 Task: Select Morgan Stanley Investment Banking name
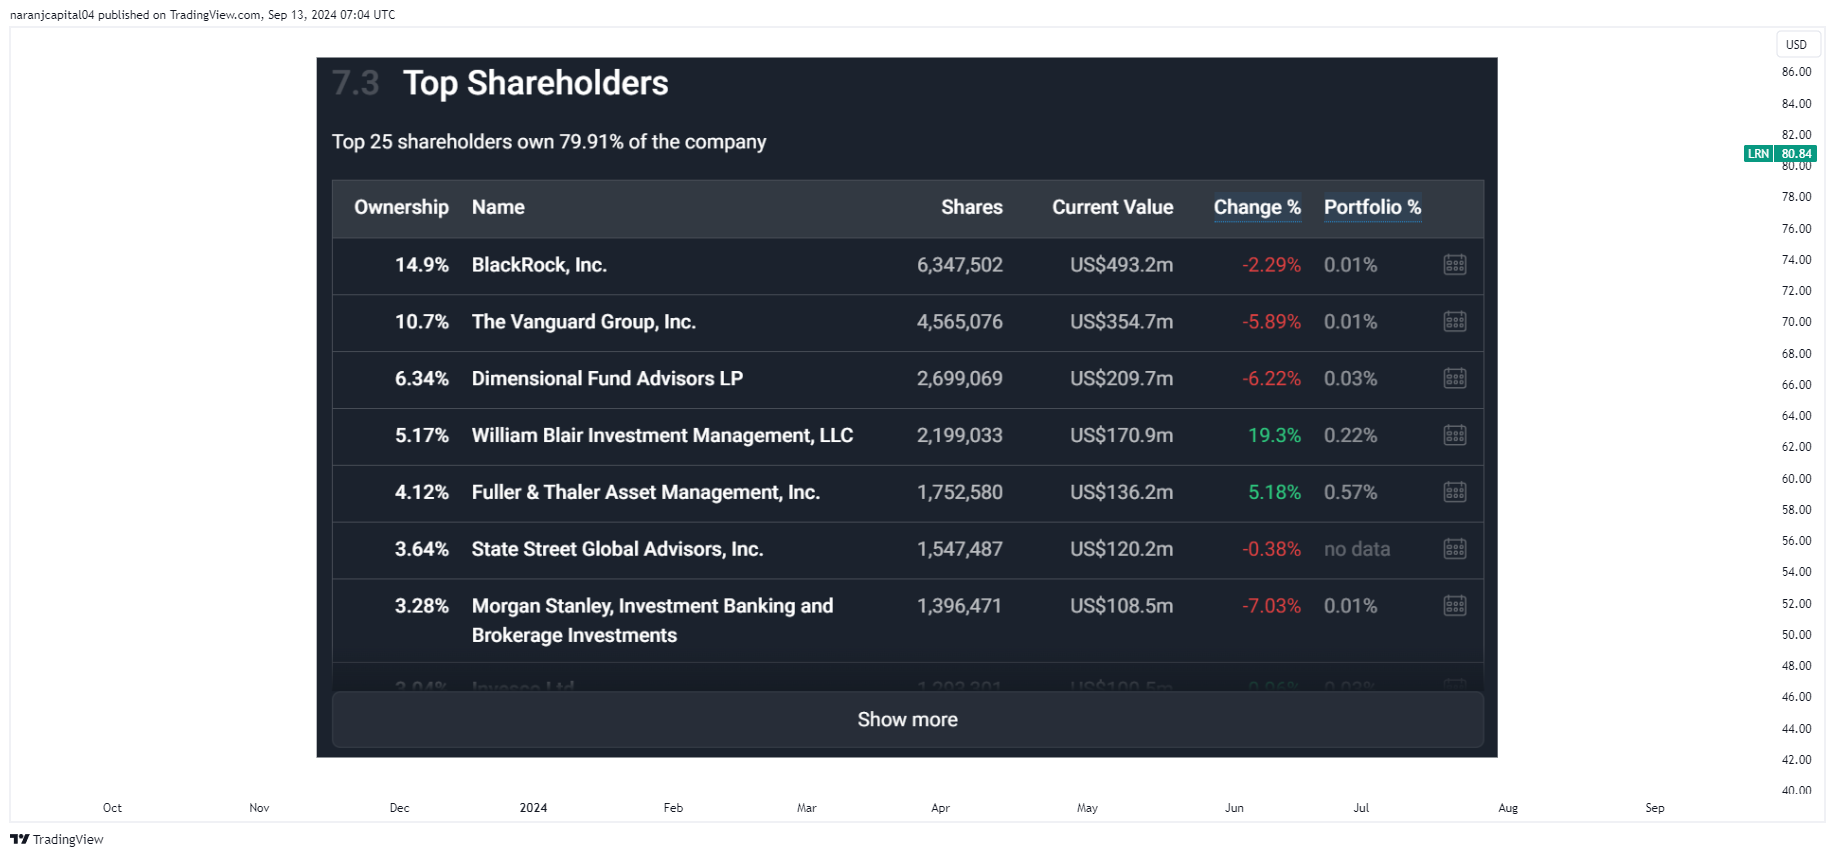pyautogui.click(x=652, y=621)
